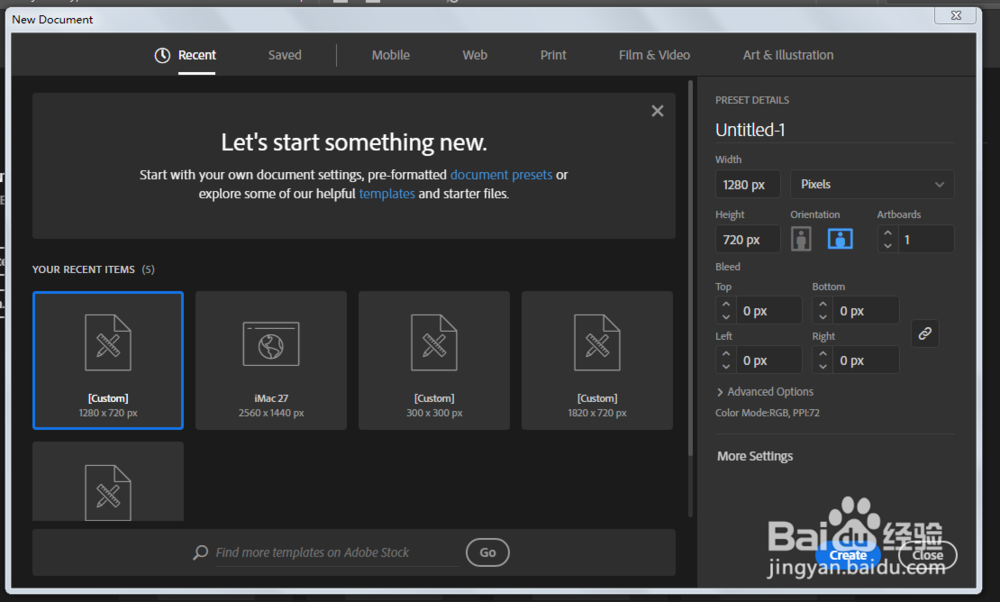The image size is (1000, 602).
Task: Open the Pixels units dropdown
Action: click(x=872, y=184)
